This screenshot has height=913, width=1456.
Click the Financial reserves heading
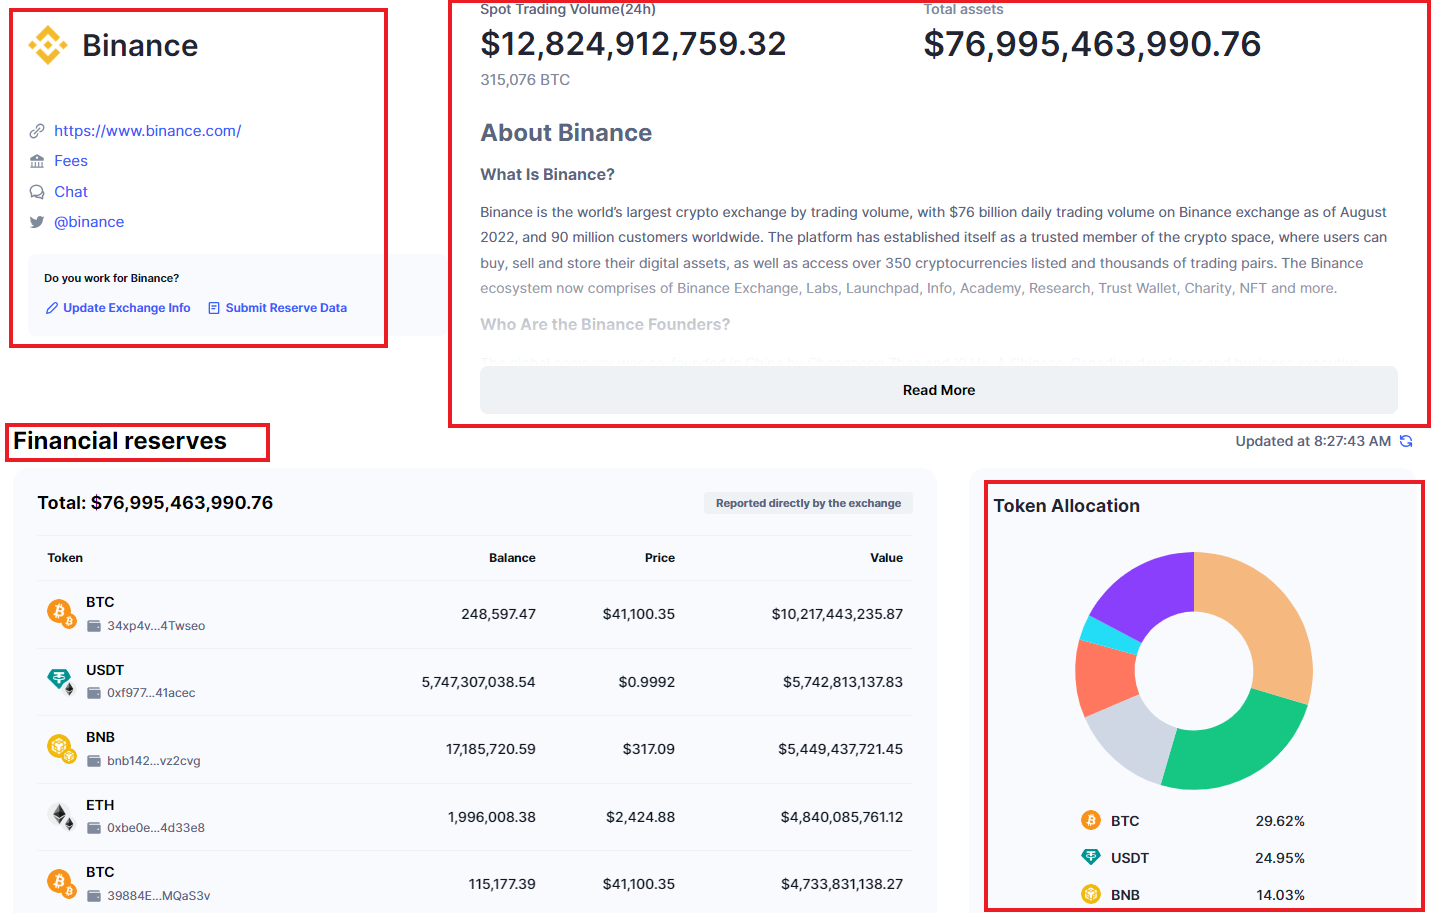pyautogui.click(x=120, y=441)
